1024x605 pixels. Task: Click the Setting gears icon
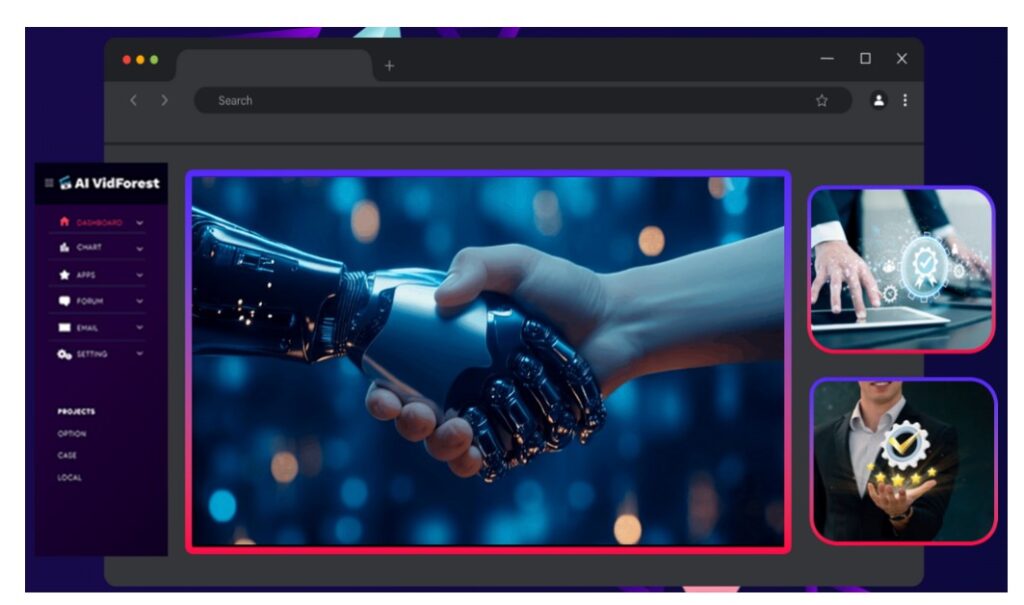point(64,354)
